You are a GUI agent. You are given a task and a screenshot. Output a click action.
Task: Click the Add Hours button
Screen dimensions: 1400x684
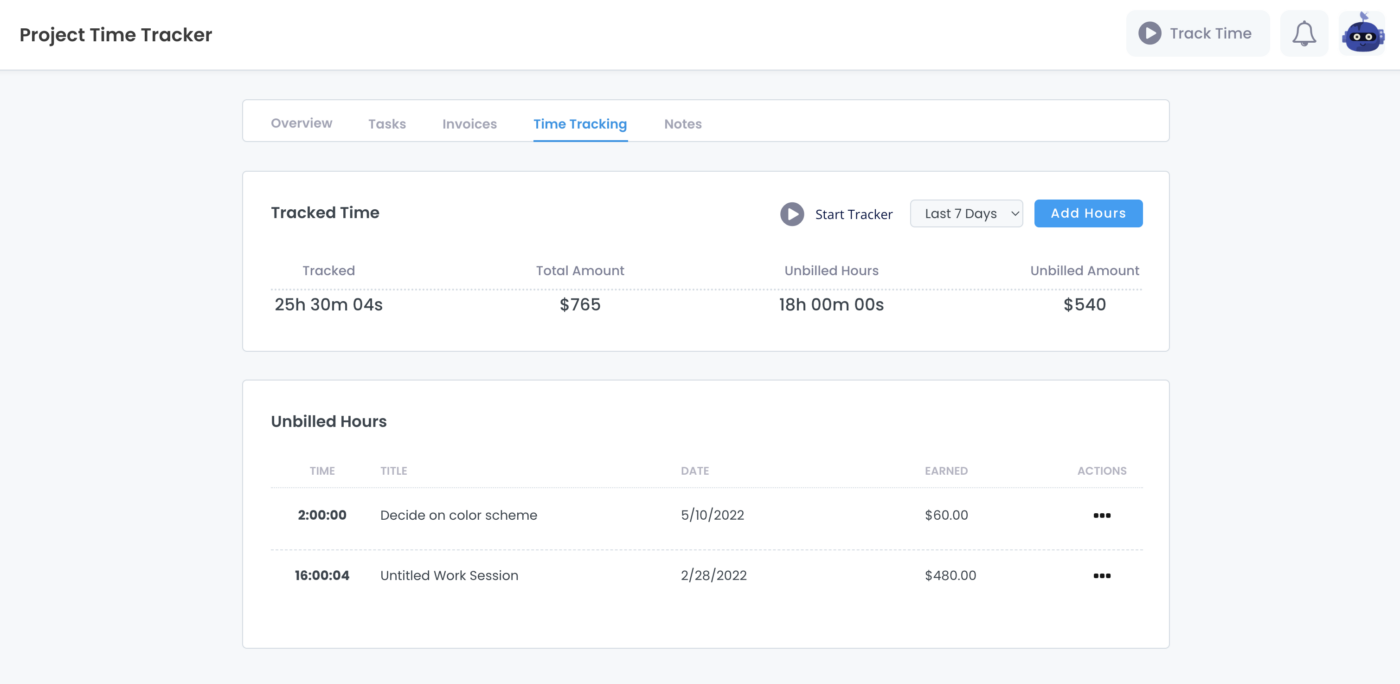pyautogui.click(x=1088, y=213)
